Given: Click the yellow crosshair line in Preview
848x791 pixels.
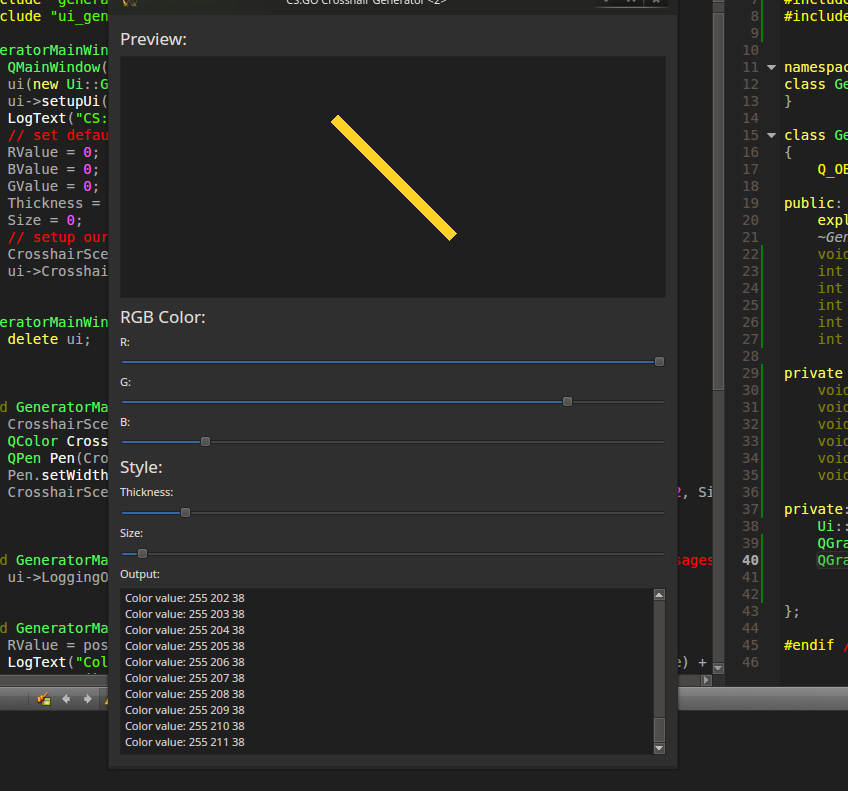Looking at the screenshot, I should (394, 177).
